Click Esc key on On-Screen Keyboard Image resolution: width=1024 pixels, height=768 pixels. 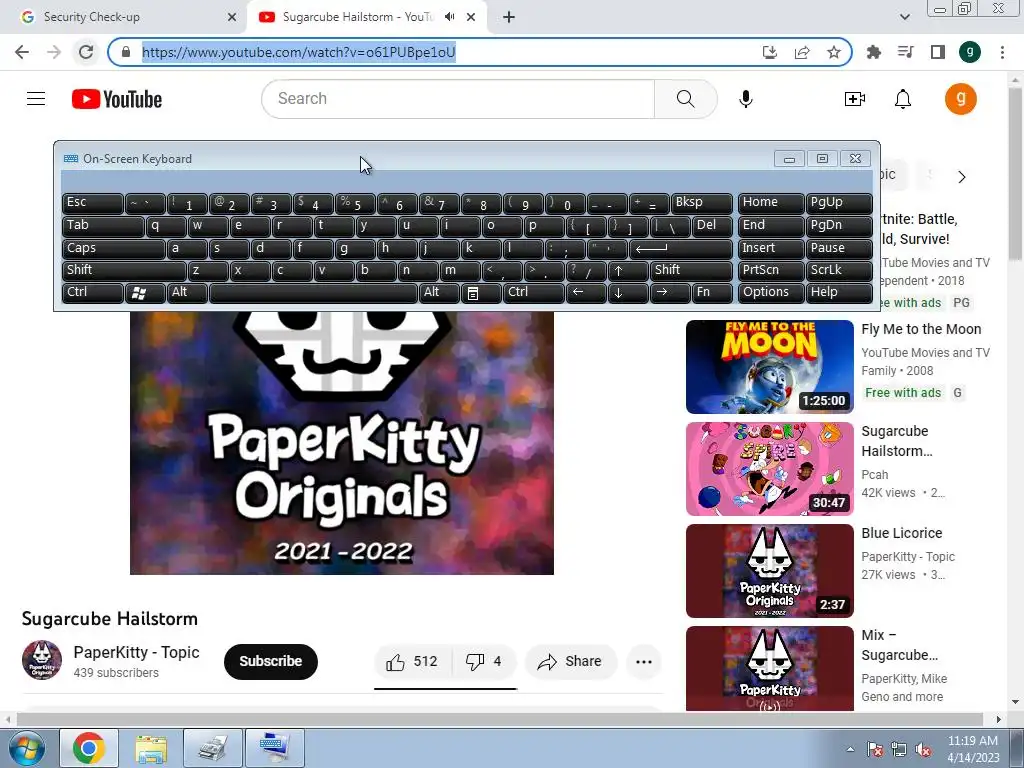pos(93,203)
